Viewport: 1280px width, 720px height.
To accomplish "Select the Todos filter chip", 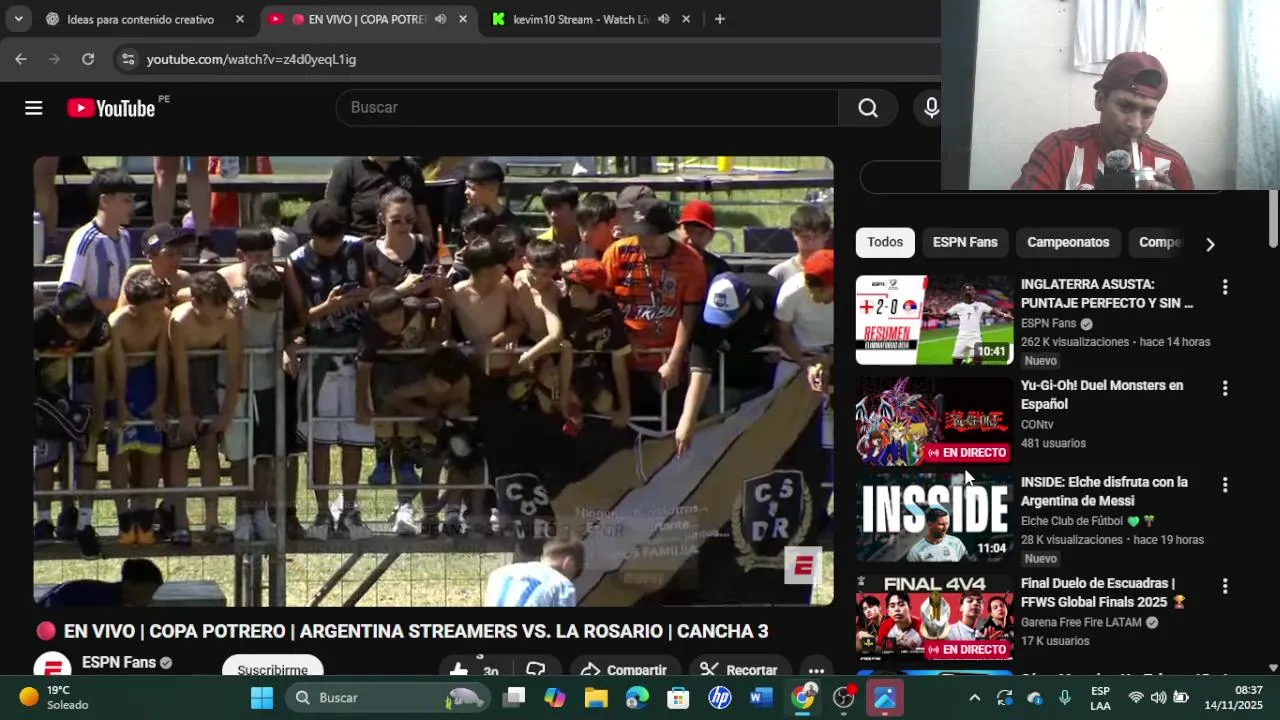I will pos(885,242).
